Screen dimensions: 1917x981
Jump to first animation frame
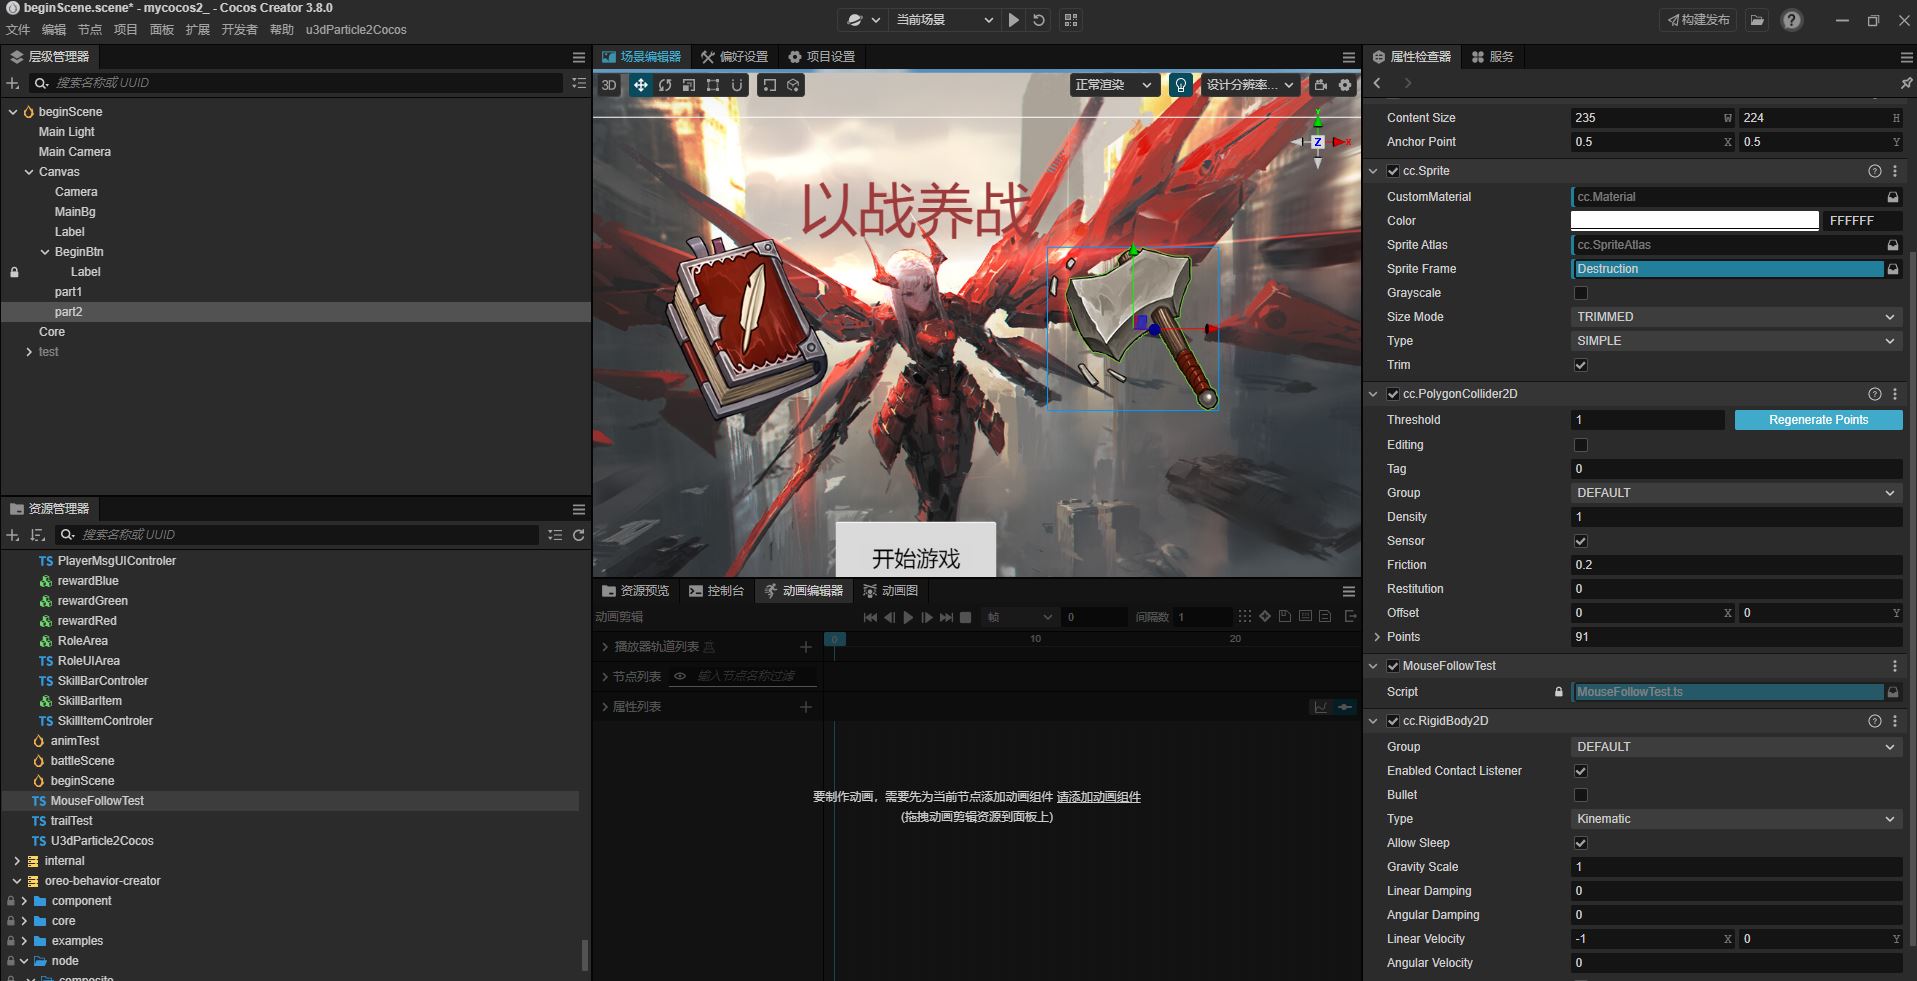(x=870, y=617)
